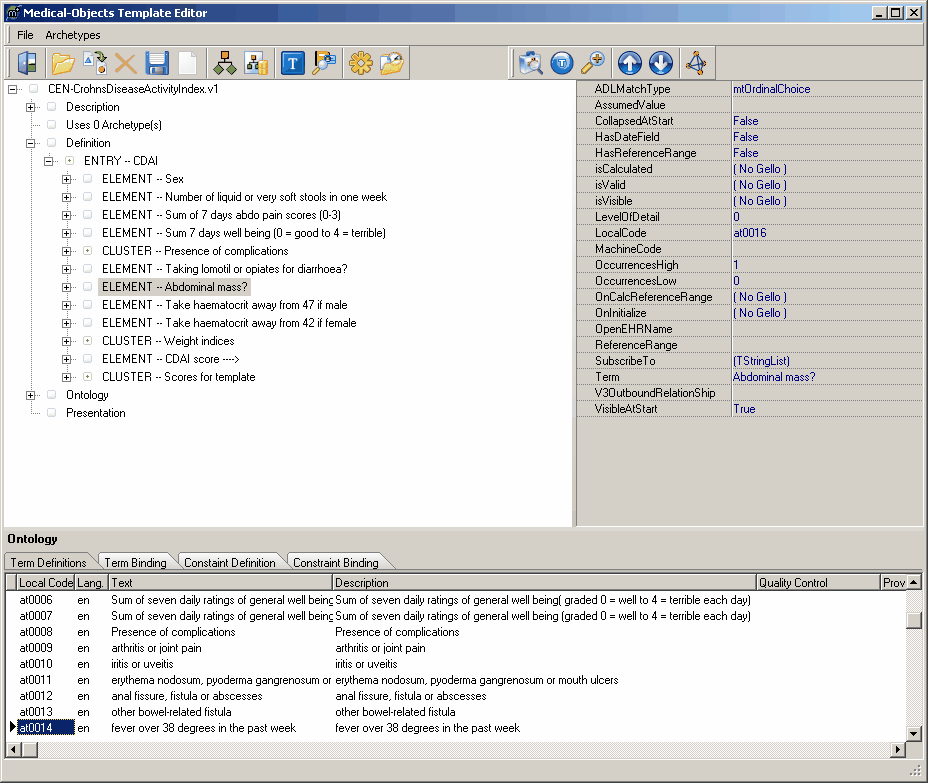928x783 pixels.
Task: Expand CLUSTER -- Presence of complications
Action: (x=67, y=251)
